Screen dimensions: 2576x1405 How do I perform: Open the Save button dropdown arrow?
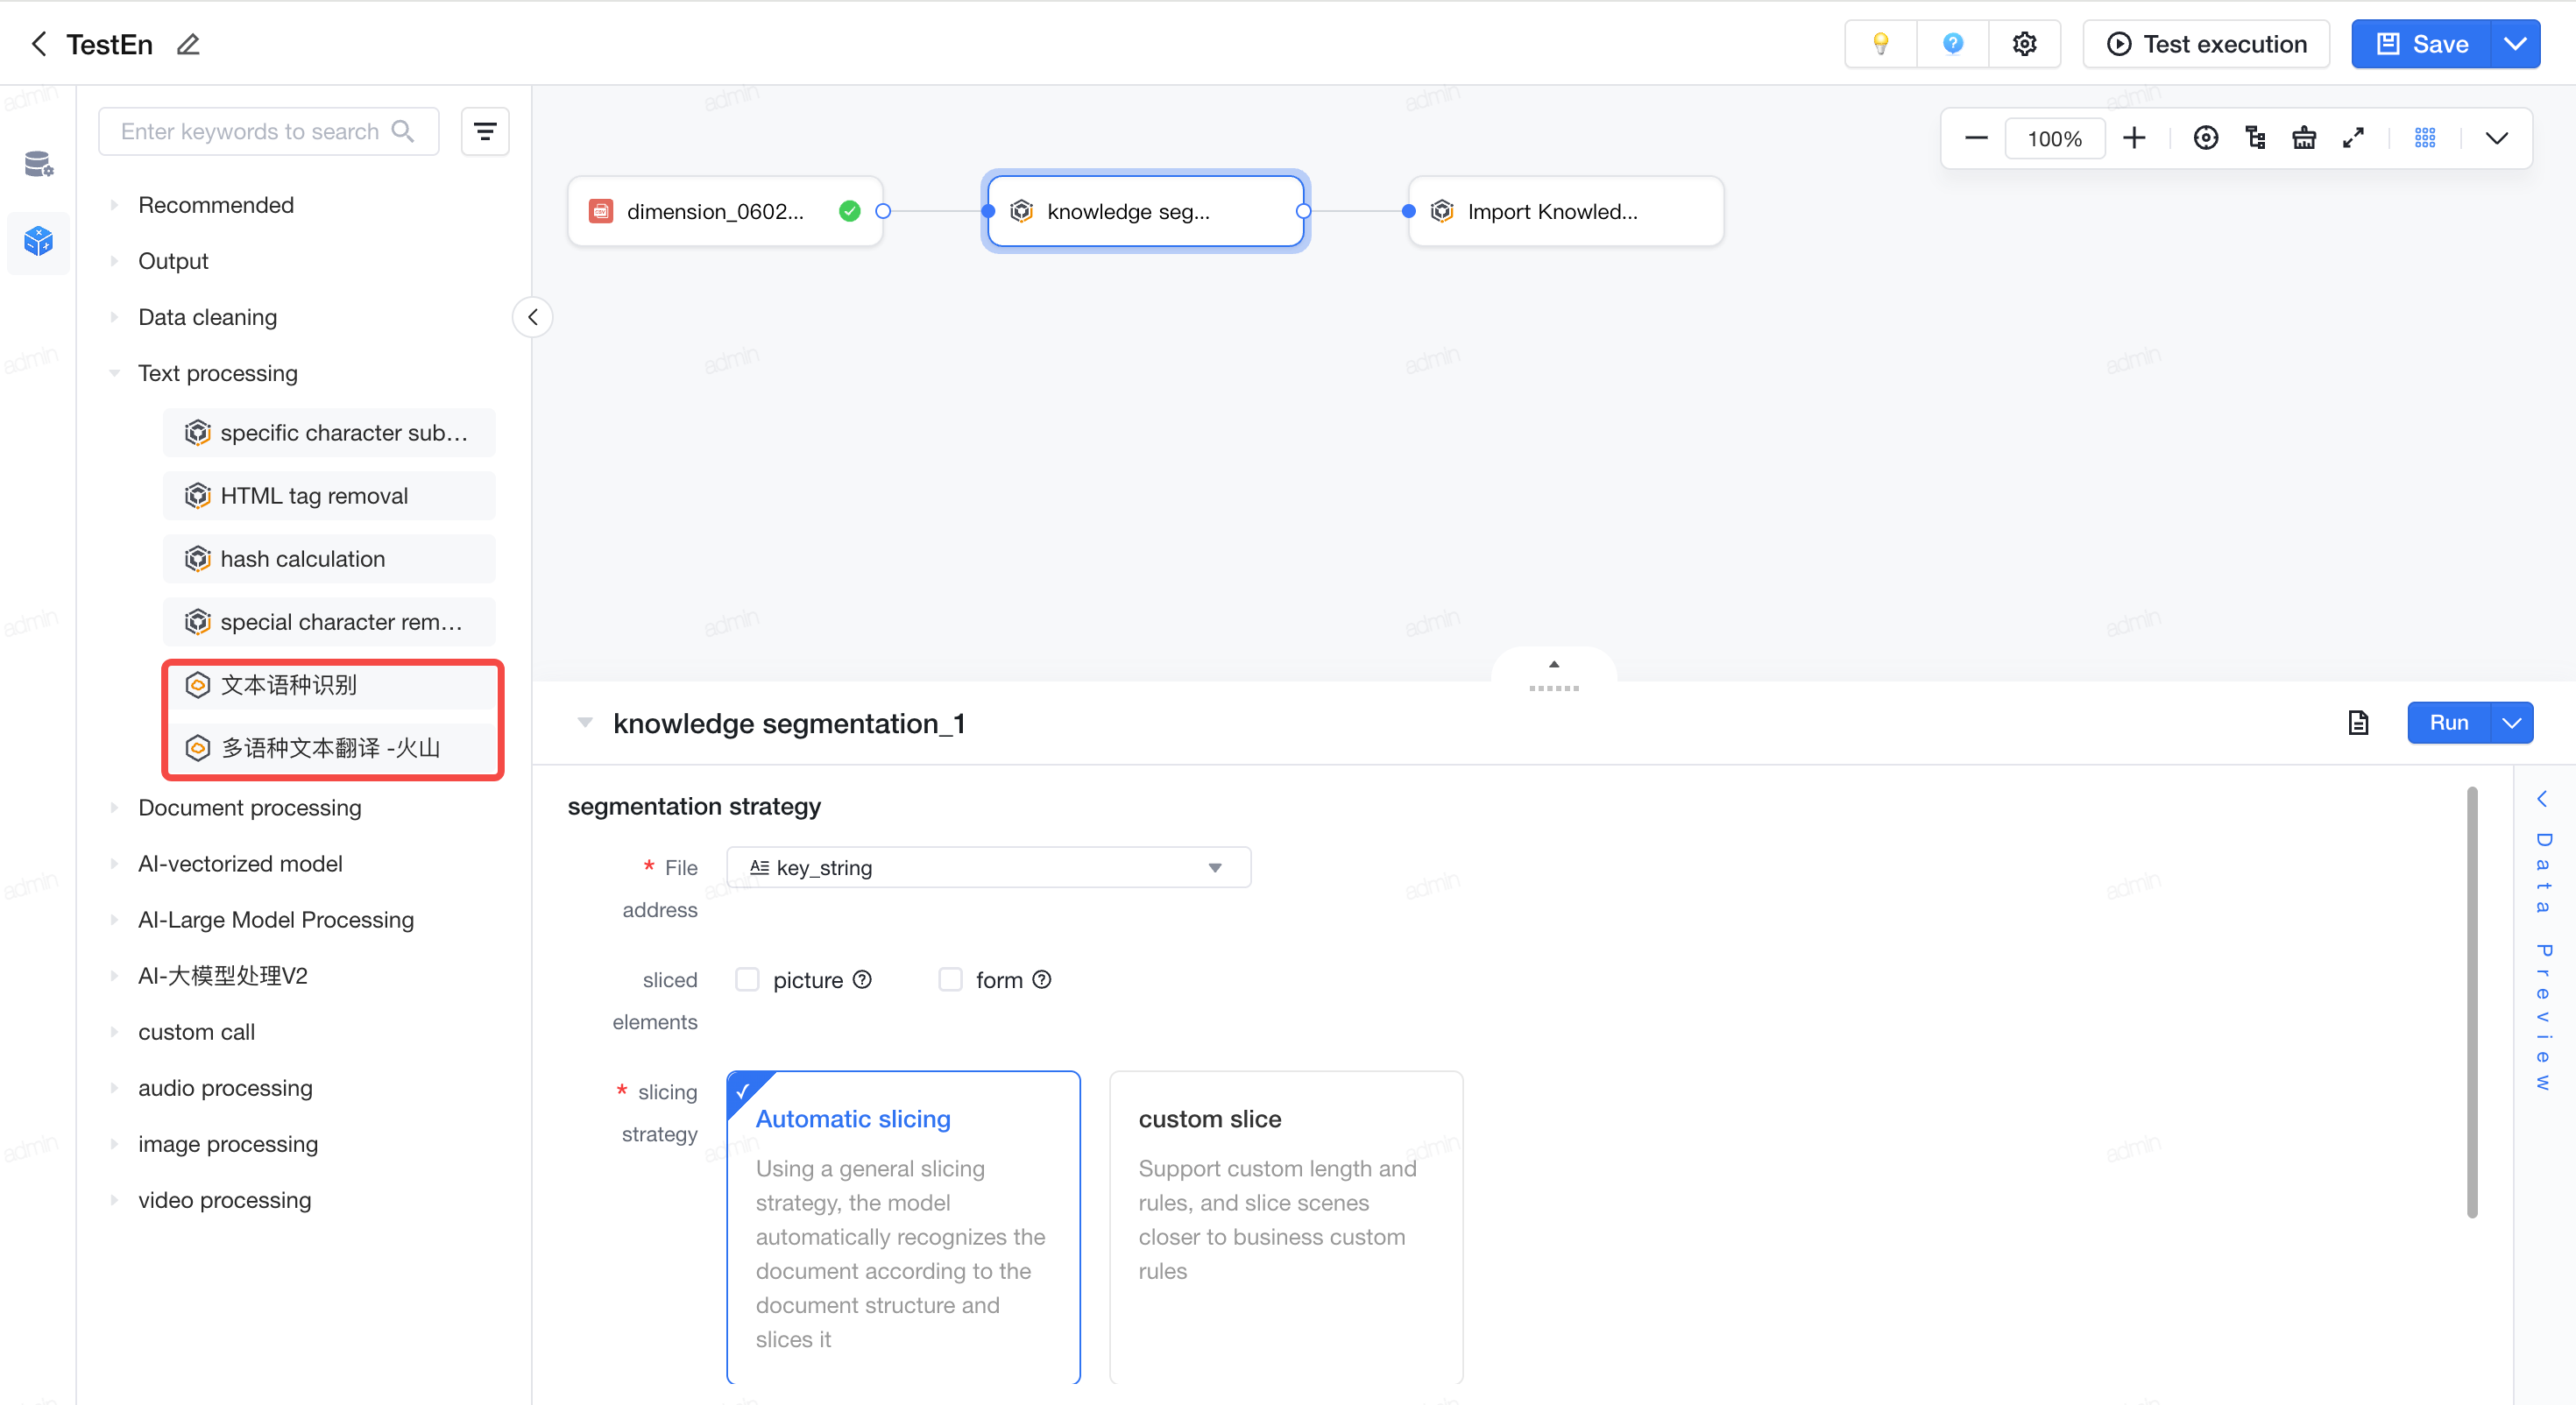pos(2515,44)
